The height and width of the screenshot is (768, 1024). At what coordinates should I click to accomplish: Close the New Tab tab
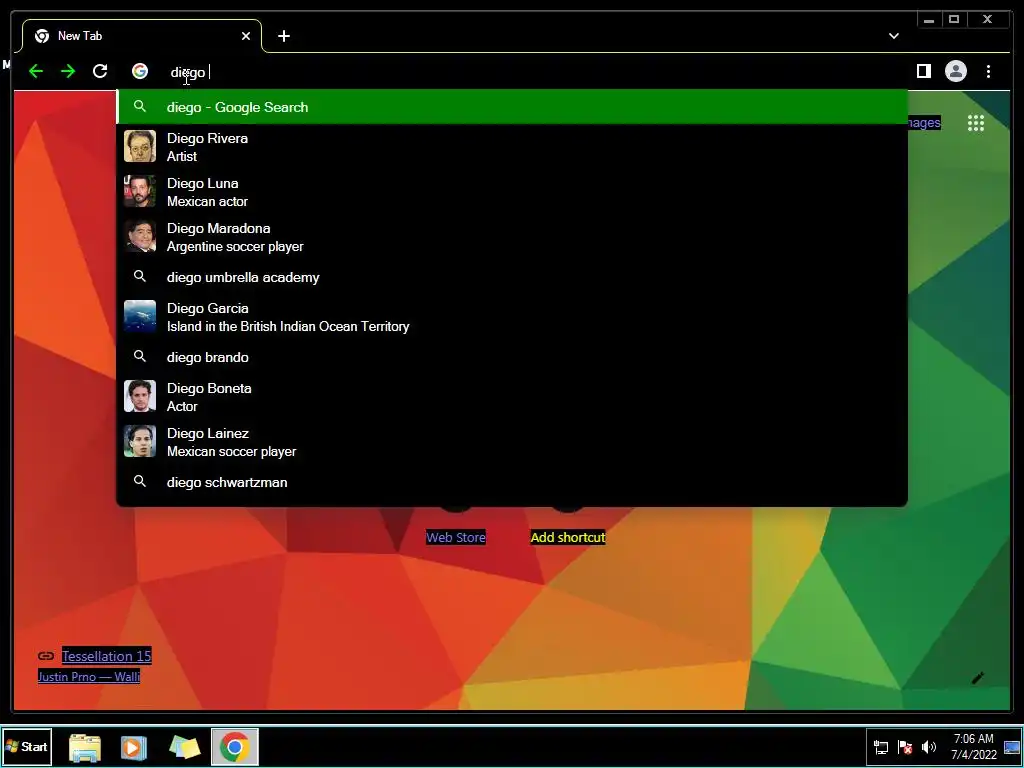[x=246, y=36]
